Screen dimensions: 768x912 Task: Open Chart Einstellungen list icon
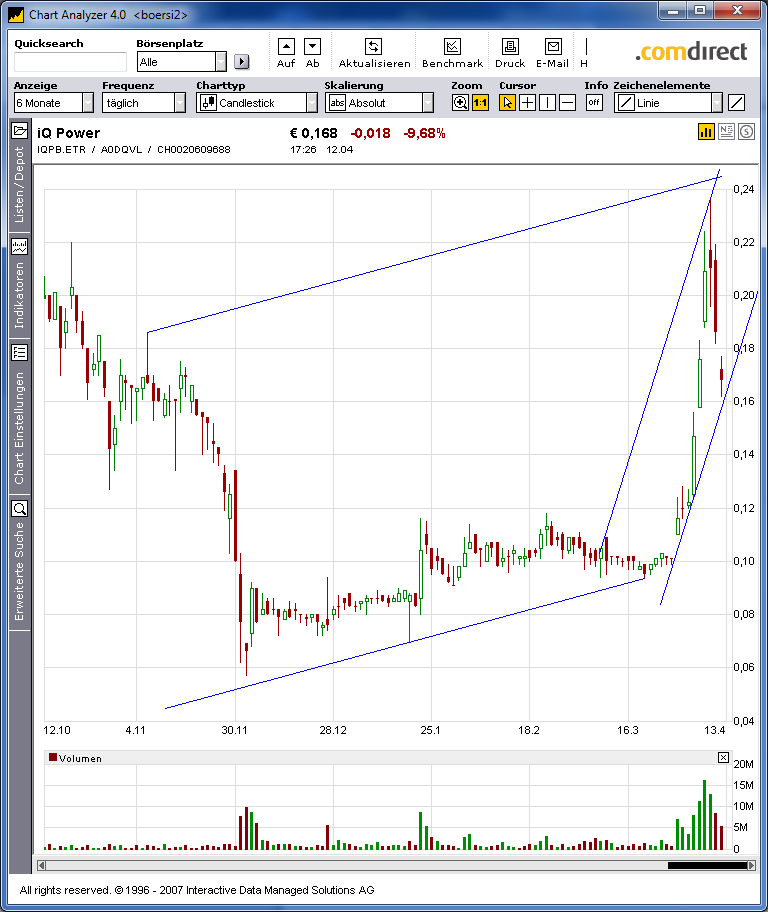19,352
